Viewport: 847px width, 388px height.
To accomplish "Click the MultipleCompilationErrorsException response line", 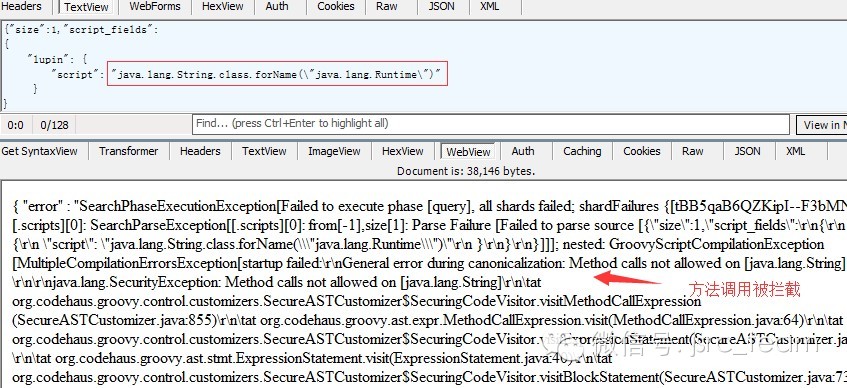I will [428, 264].
